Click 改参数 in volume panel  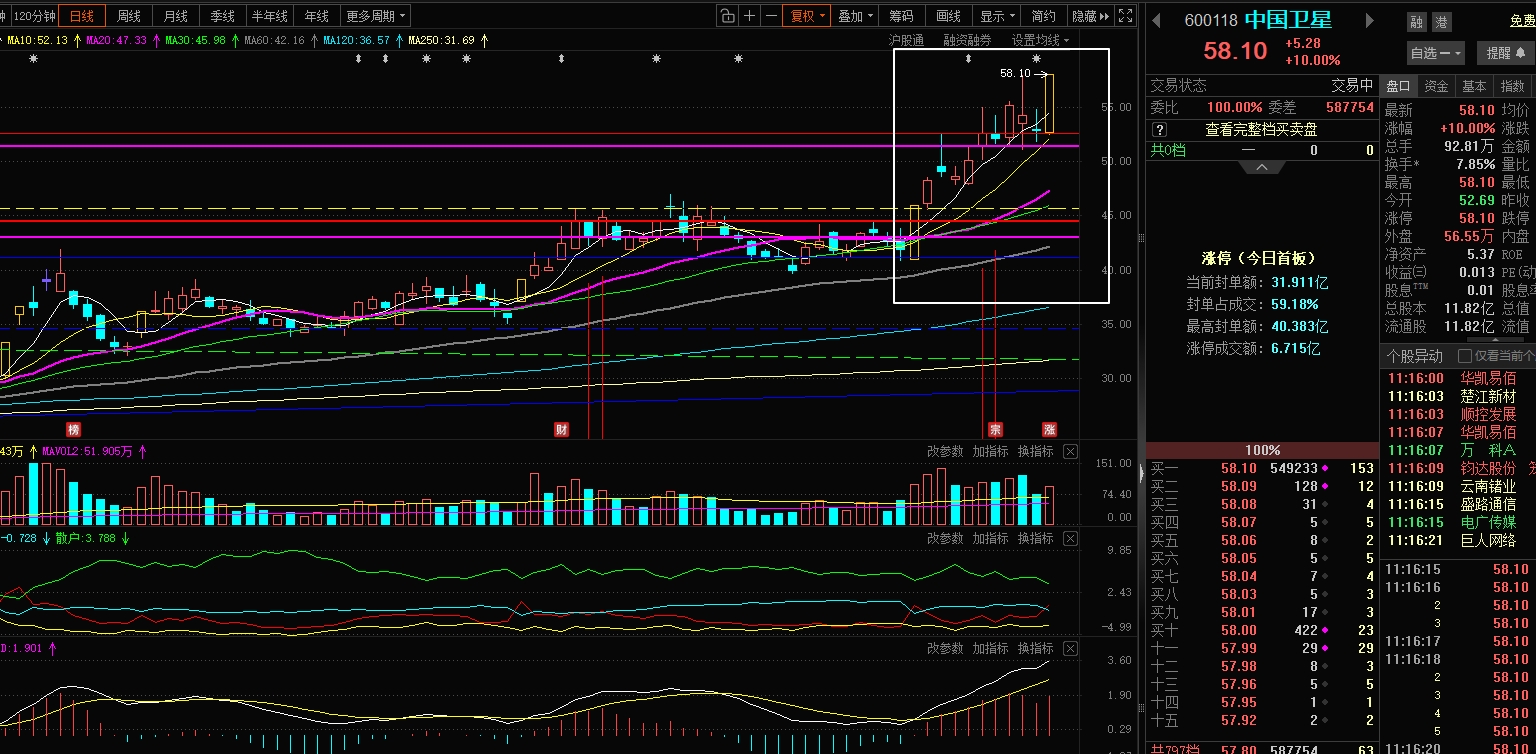(x=945, y=452)
